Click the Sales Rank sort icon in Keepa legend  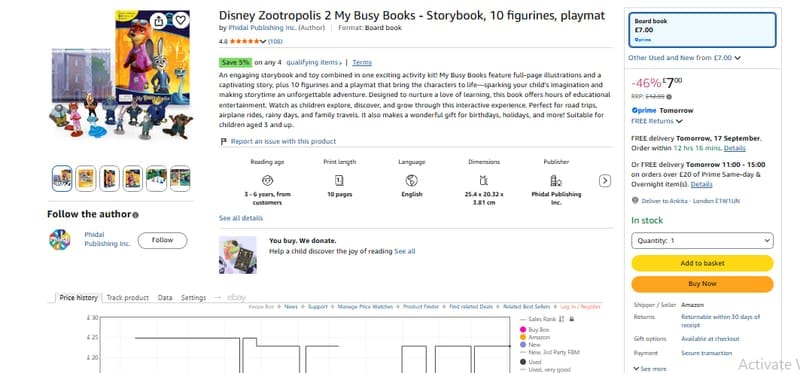tap(561, 319)
